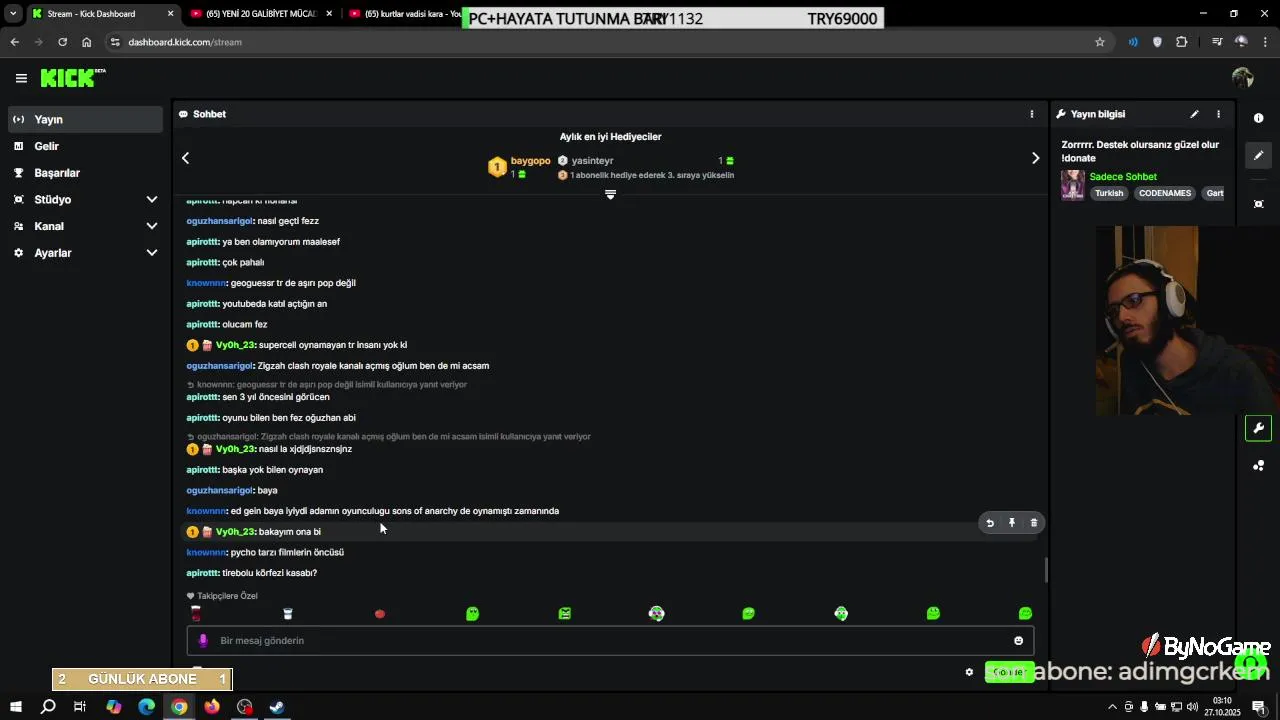The height and width of the screenshot is (720, 1280).
Task: Open Yayın bilgisi three-dot menu
Action: pos(1218,114)
